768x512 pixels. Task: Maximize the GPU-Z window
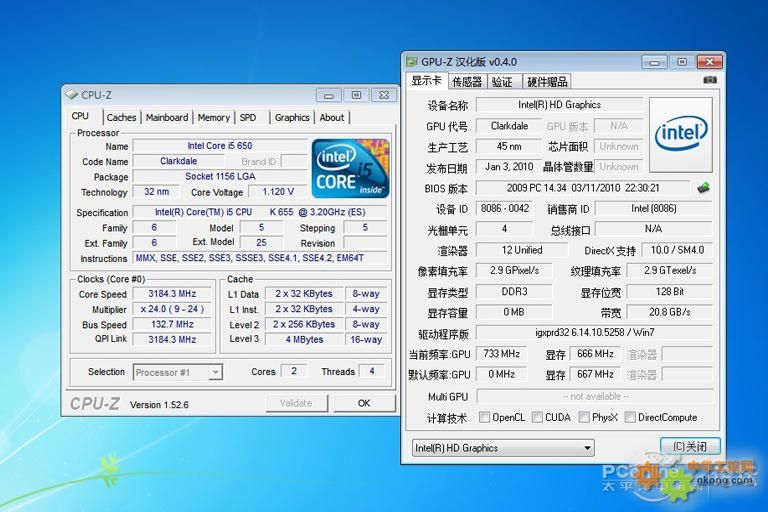tap(682, 62)
